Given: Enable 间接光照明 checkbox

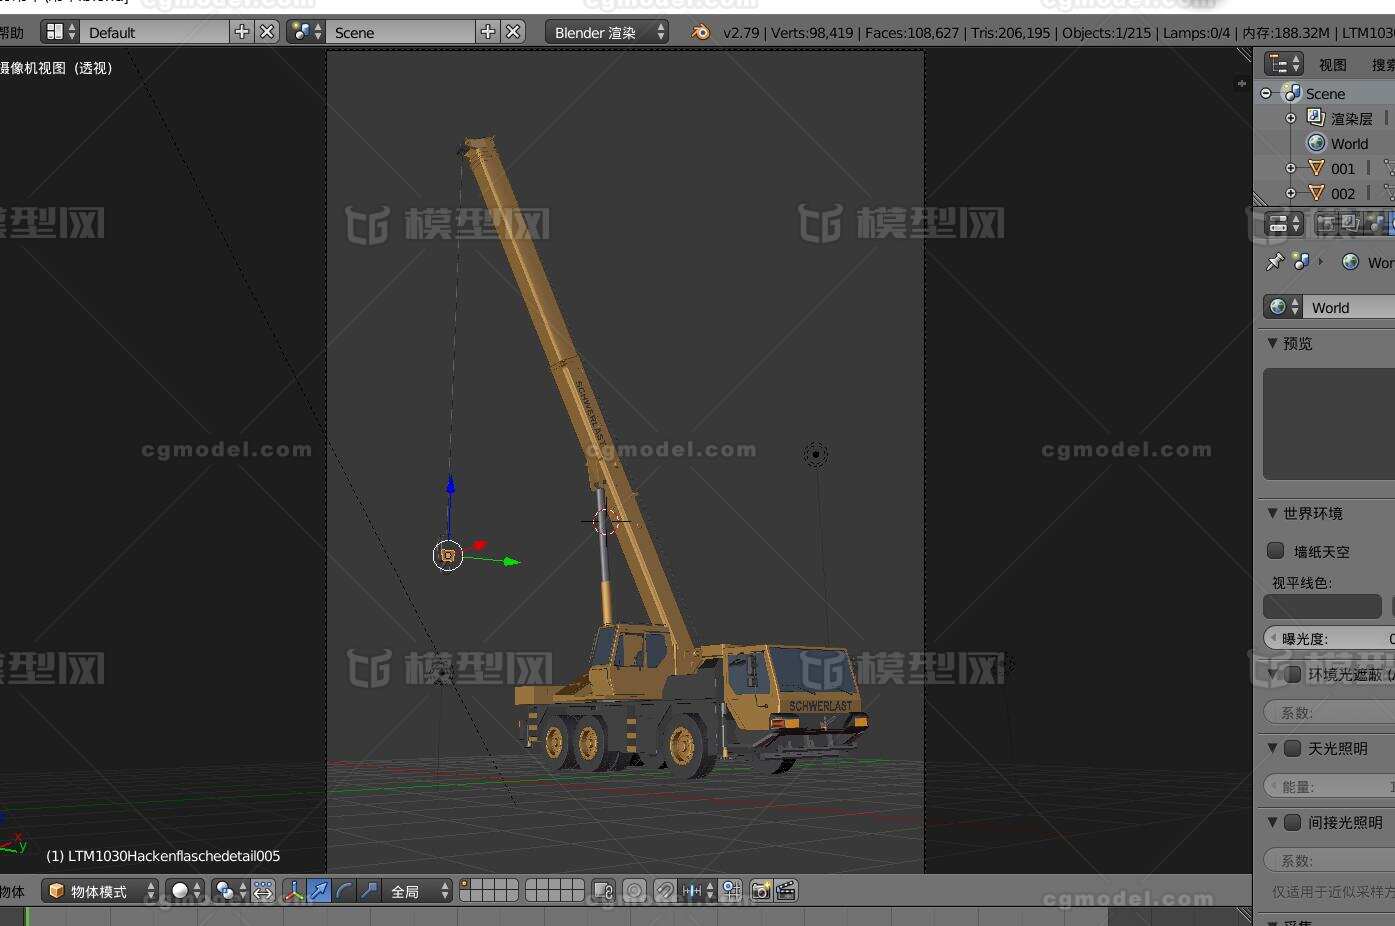Looking at the screenshot, I should 1293,822.
